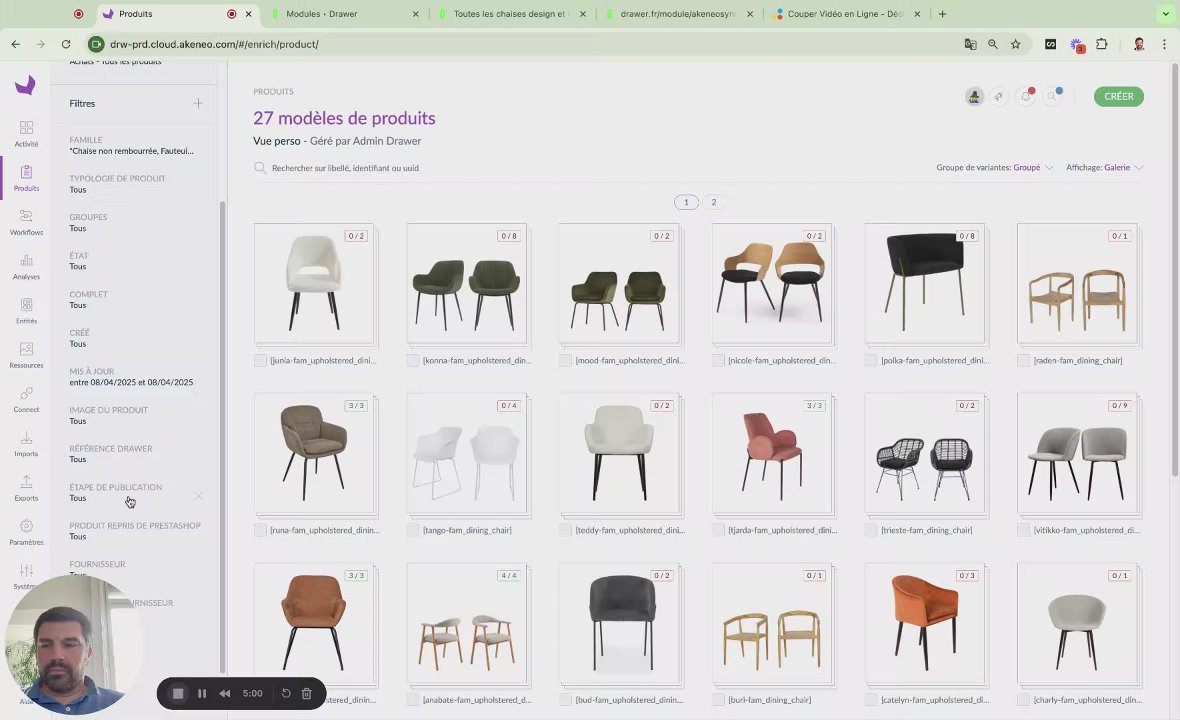Screen dimensions: 1180x720
Task: Click the Akeneo purple logo
Action: [26, 85]
